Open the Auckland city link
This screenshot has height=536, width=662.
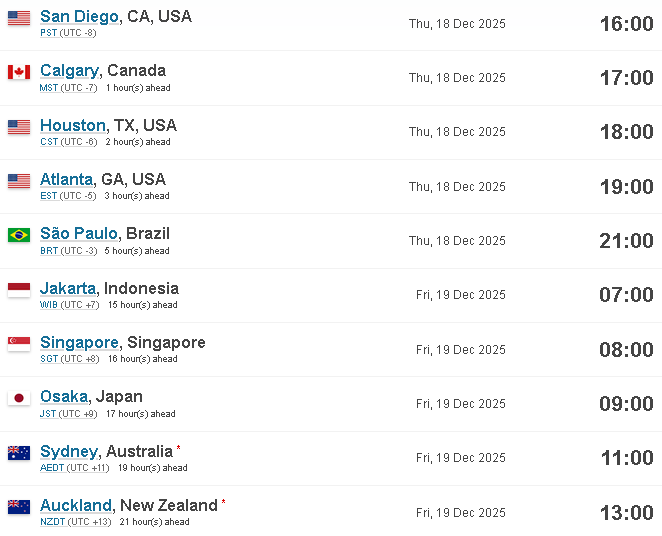pos(76,505)
